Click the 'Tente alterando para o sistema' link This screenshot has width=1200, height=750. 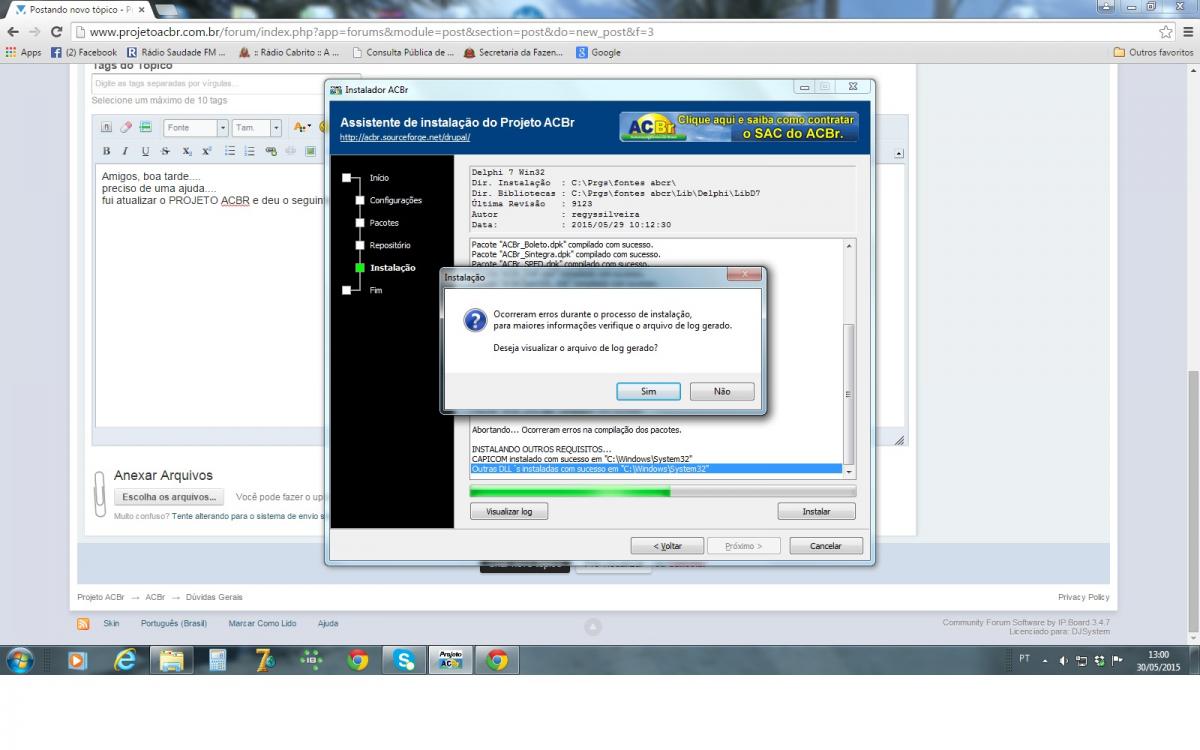[248, 516]
